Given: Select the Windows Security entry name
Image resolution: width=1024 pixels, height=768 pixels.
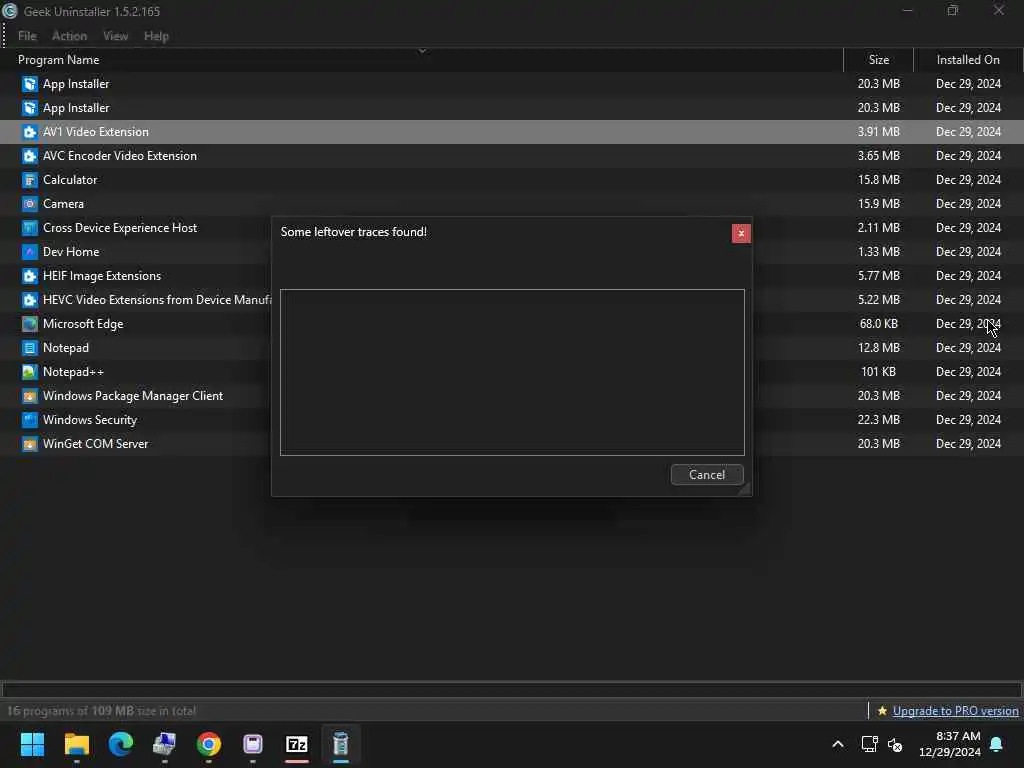Looking at the screenshot, I should click(90, 420).
